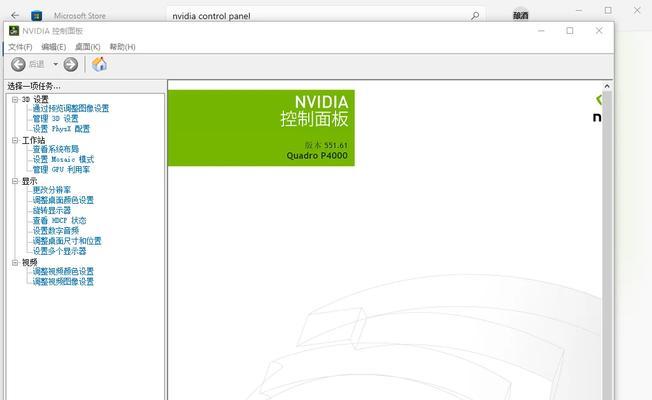
Task: Close the NVIDIA Control Panel window
Action: [x=599, y=31]
